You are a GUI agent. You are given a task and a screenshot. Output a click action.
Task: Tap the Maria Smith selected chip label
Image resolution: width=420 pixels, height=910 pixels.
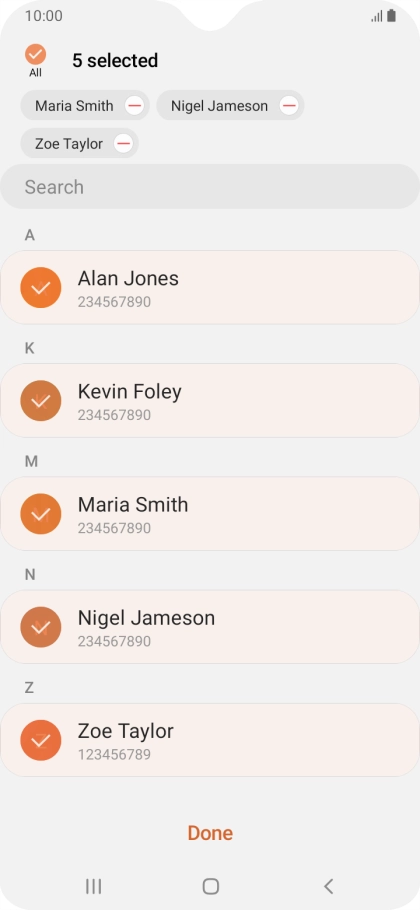click(74, 106)
